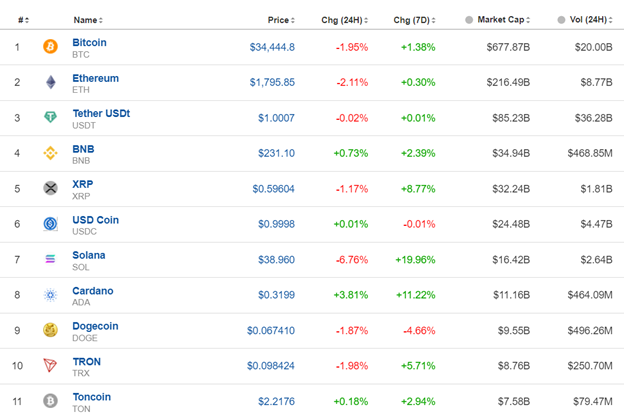The height and width of the screenshot is (416, 624).
Task: Sort by Chg (24H) column
Action: (345, 20)
